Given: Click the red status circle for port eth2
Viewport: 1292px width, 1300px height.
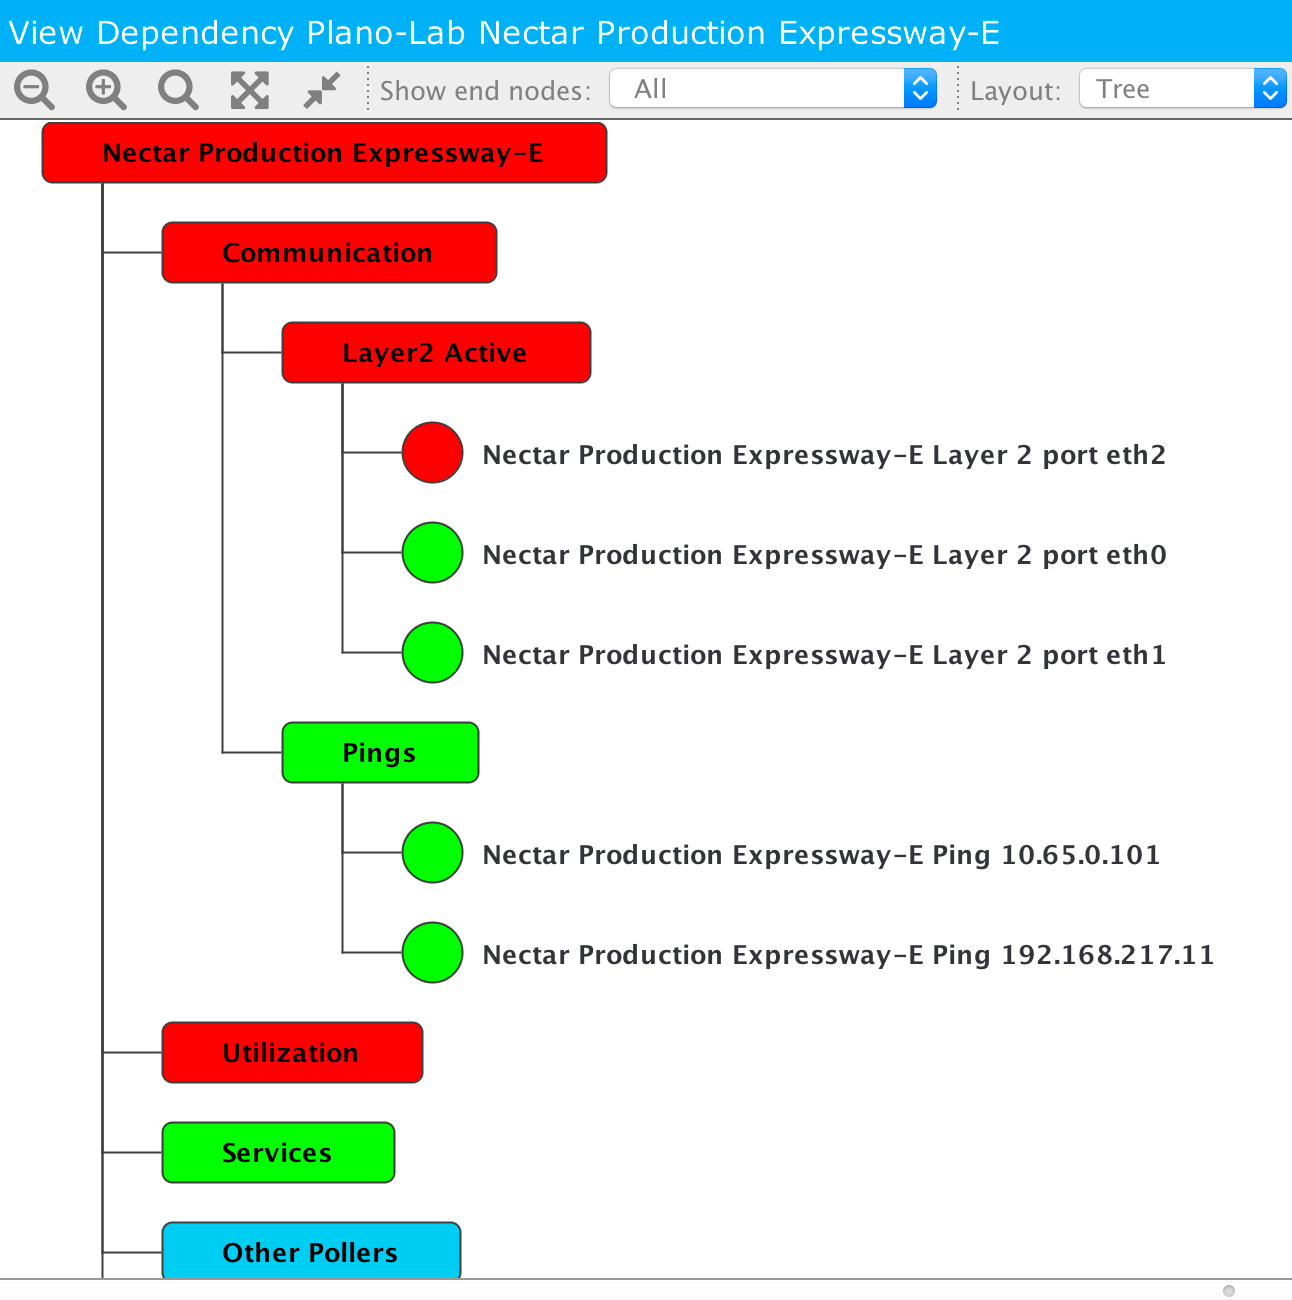Looking at the screenshot, I should (432, 453).
